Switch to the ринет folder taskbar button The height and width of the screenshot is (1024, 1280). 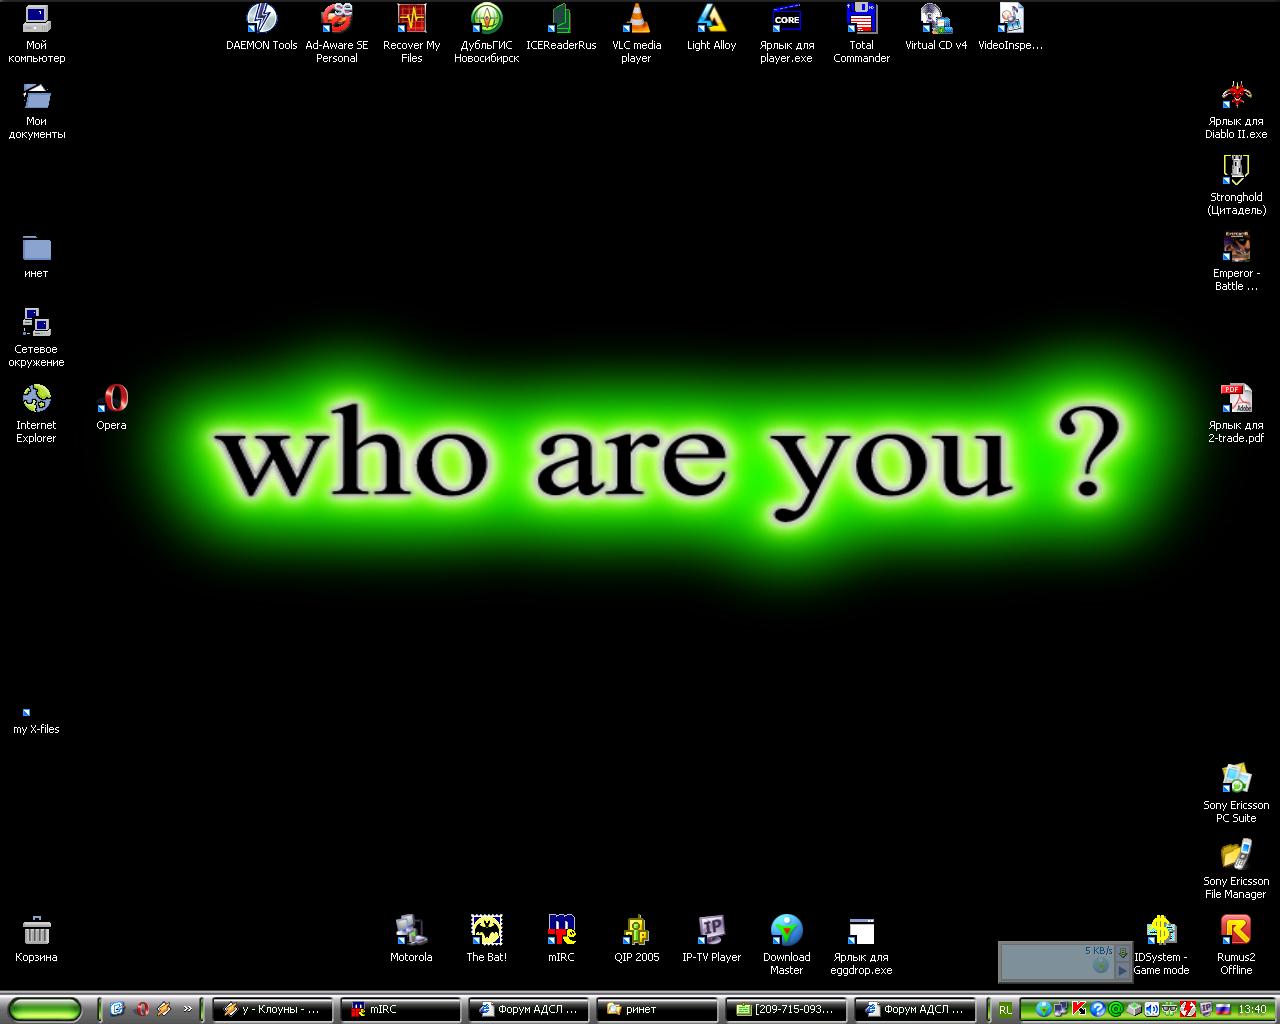tap(656, 1009)
